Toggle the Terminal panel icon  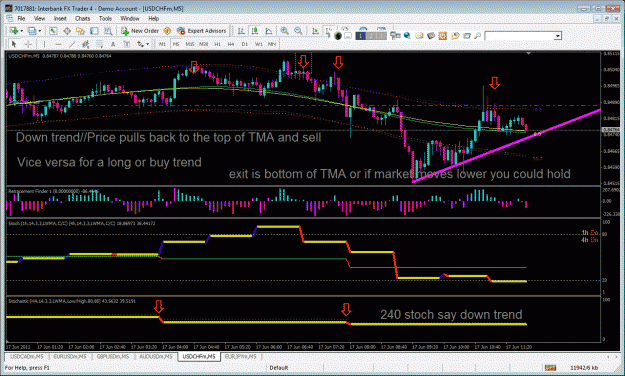94,31
